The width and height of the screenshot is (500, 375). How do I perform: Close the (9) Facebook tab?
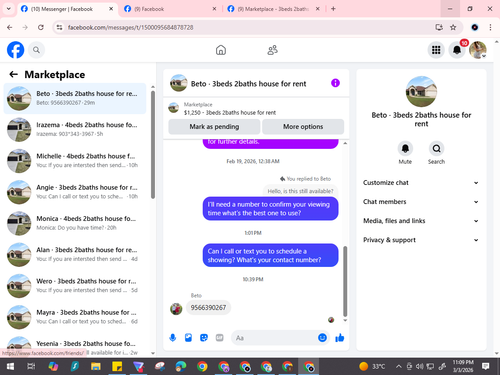(x=214, y=9)
